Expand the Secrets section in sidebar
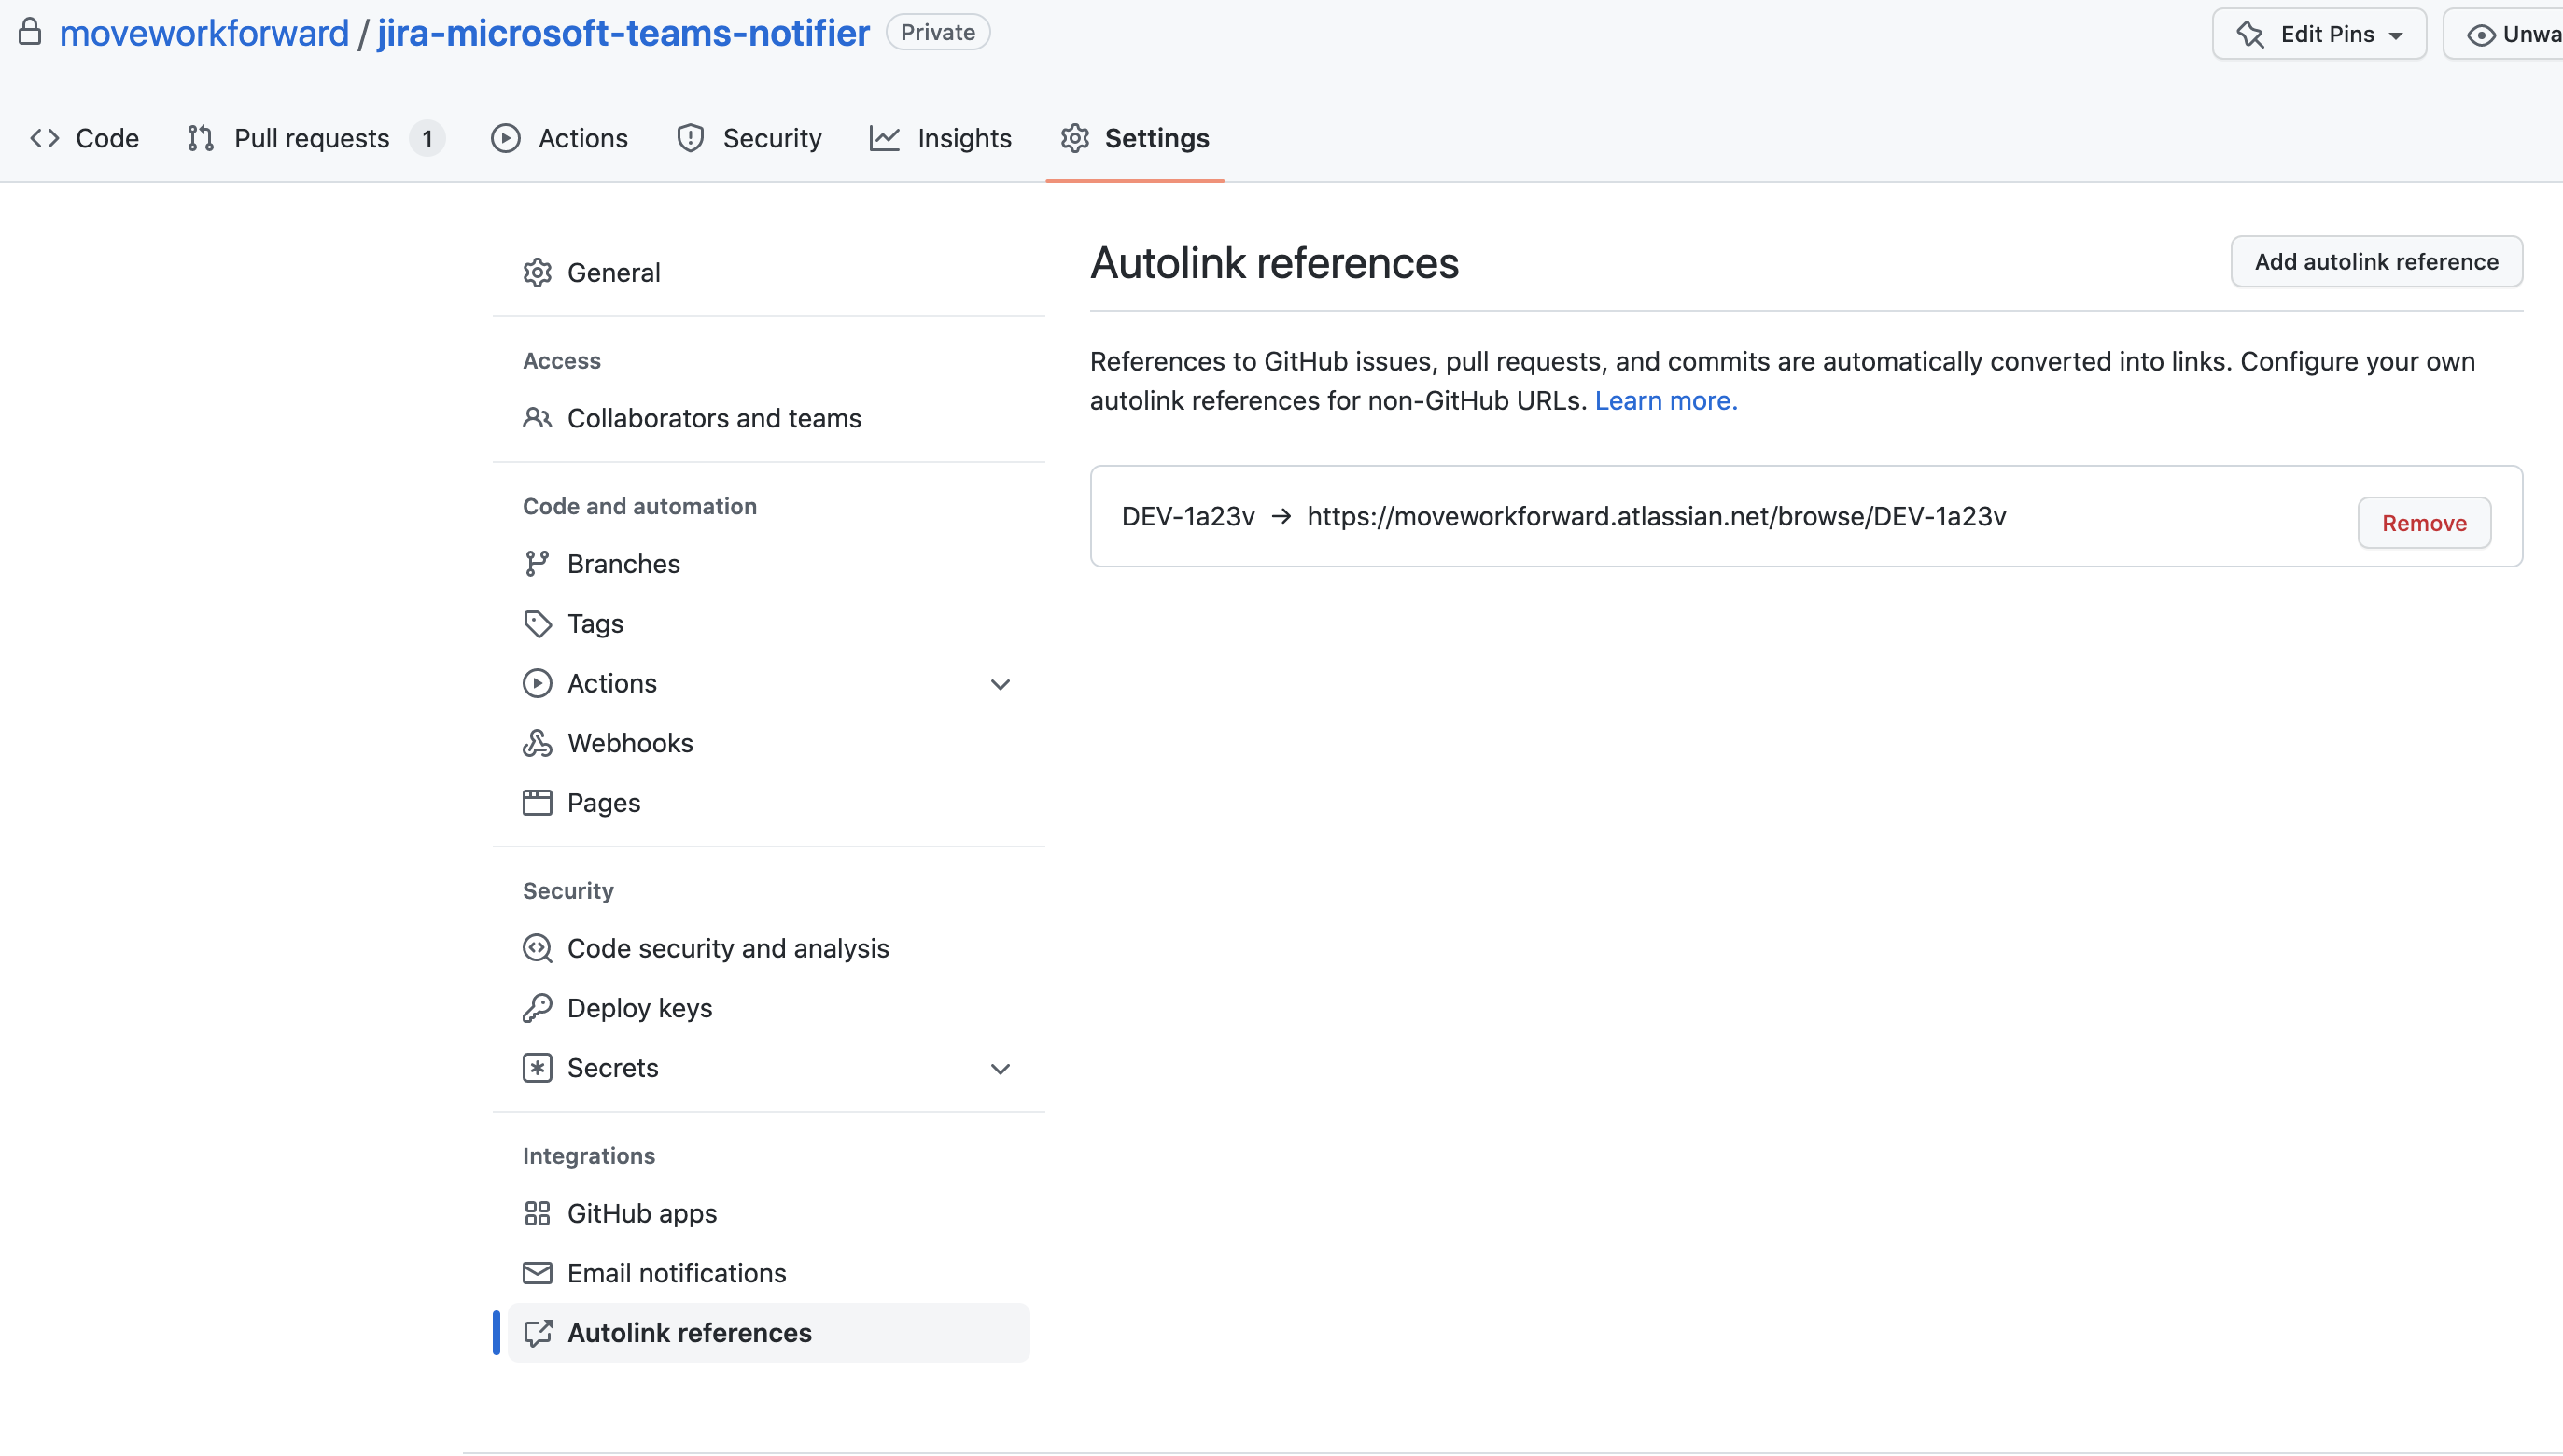 click(1000, 1068)
